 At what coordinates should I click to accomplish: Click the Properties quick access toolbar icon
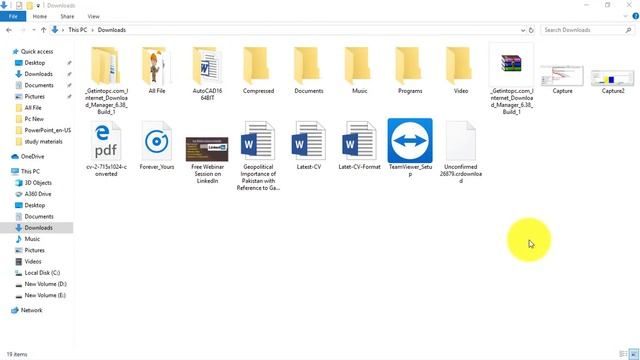[x=19, y=6]
